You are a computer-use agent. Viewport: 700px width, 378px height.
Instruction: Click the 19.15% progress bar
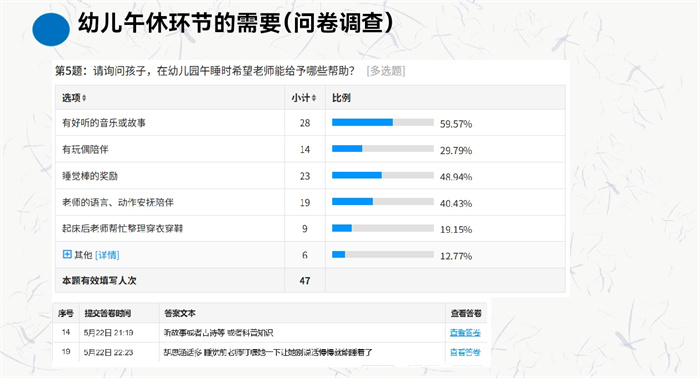[383, 228]
